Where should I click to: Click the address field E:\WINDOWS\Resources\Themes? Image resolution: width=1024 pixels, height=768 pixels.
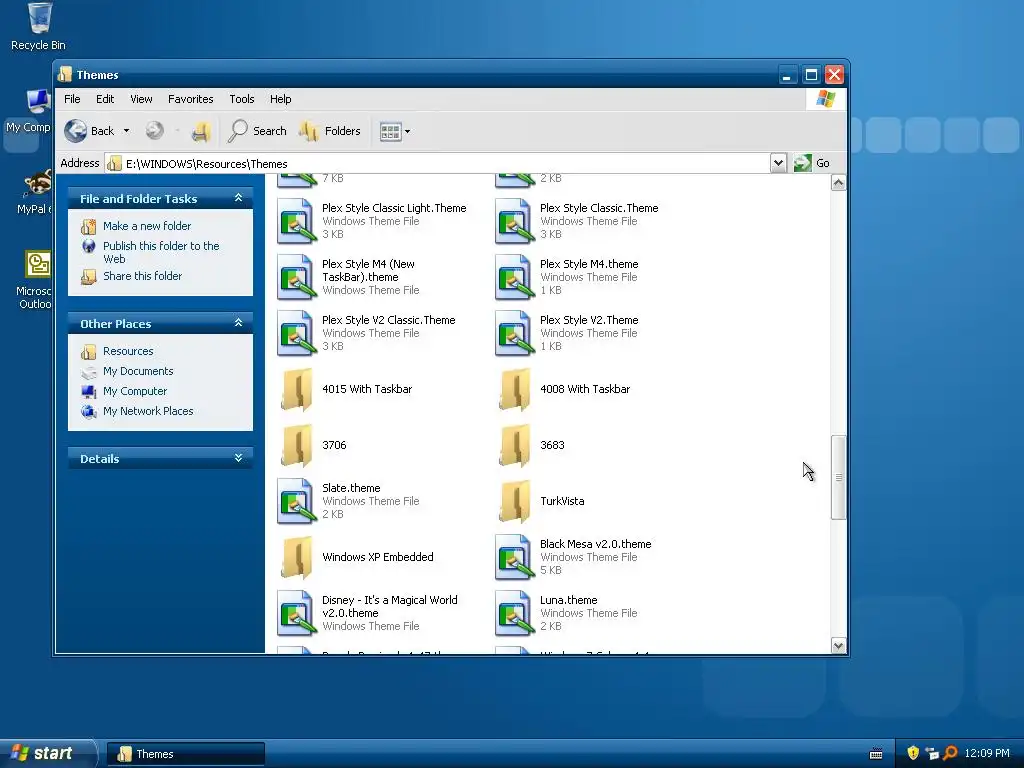click(x=438, y=163)
